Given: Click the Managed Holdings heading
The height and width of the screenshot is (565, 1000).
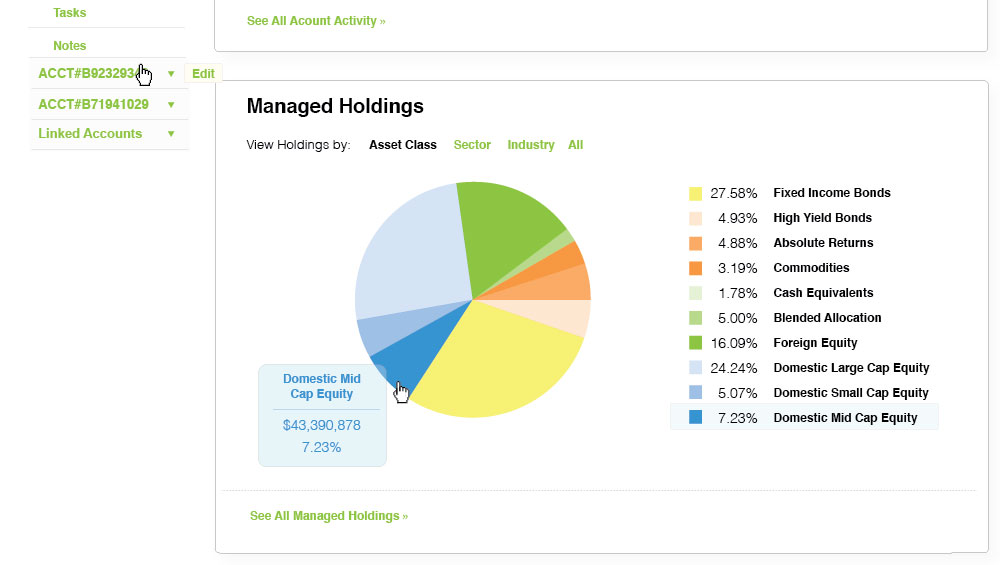Looking at the screenshot, I should (335, 106).
